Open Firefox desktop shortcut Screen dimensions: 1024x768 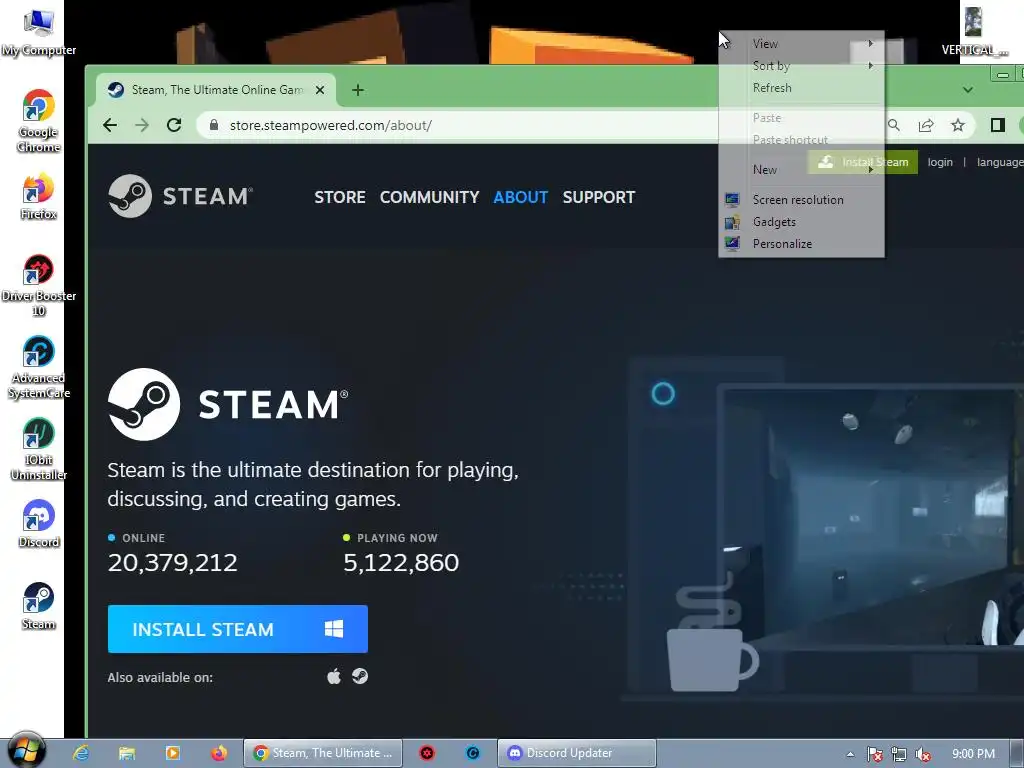pyautogui.click(x=39, y=196)
